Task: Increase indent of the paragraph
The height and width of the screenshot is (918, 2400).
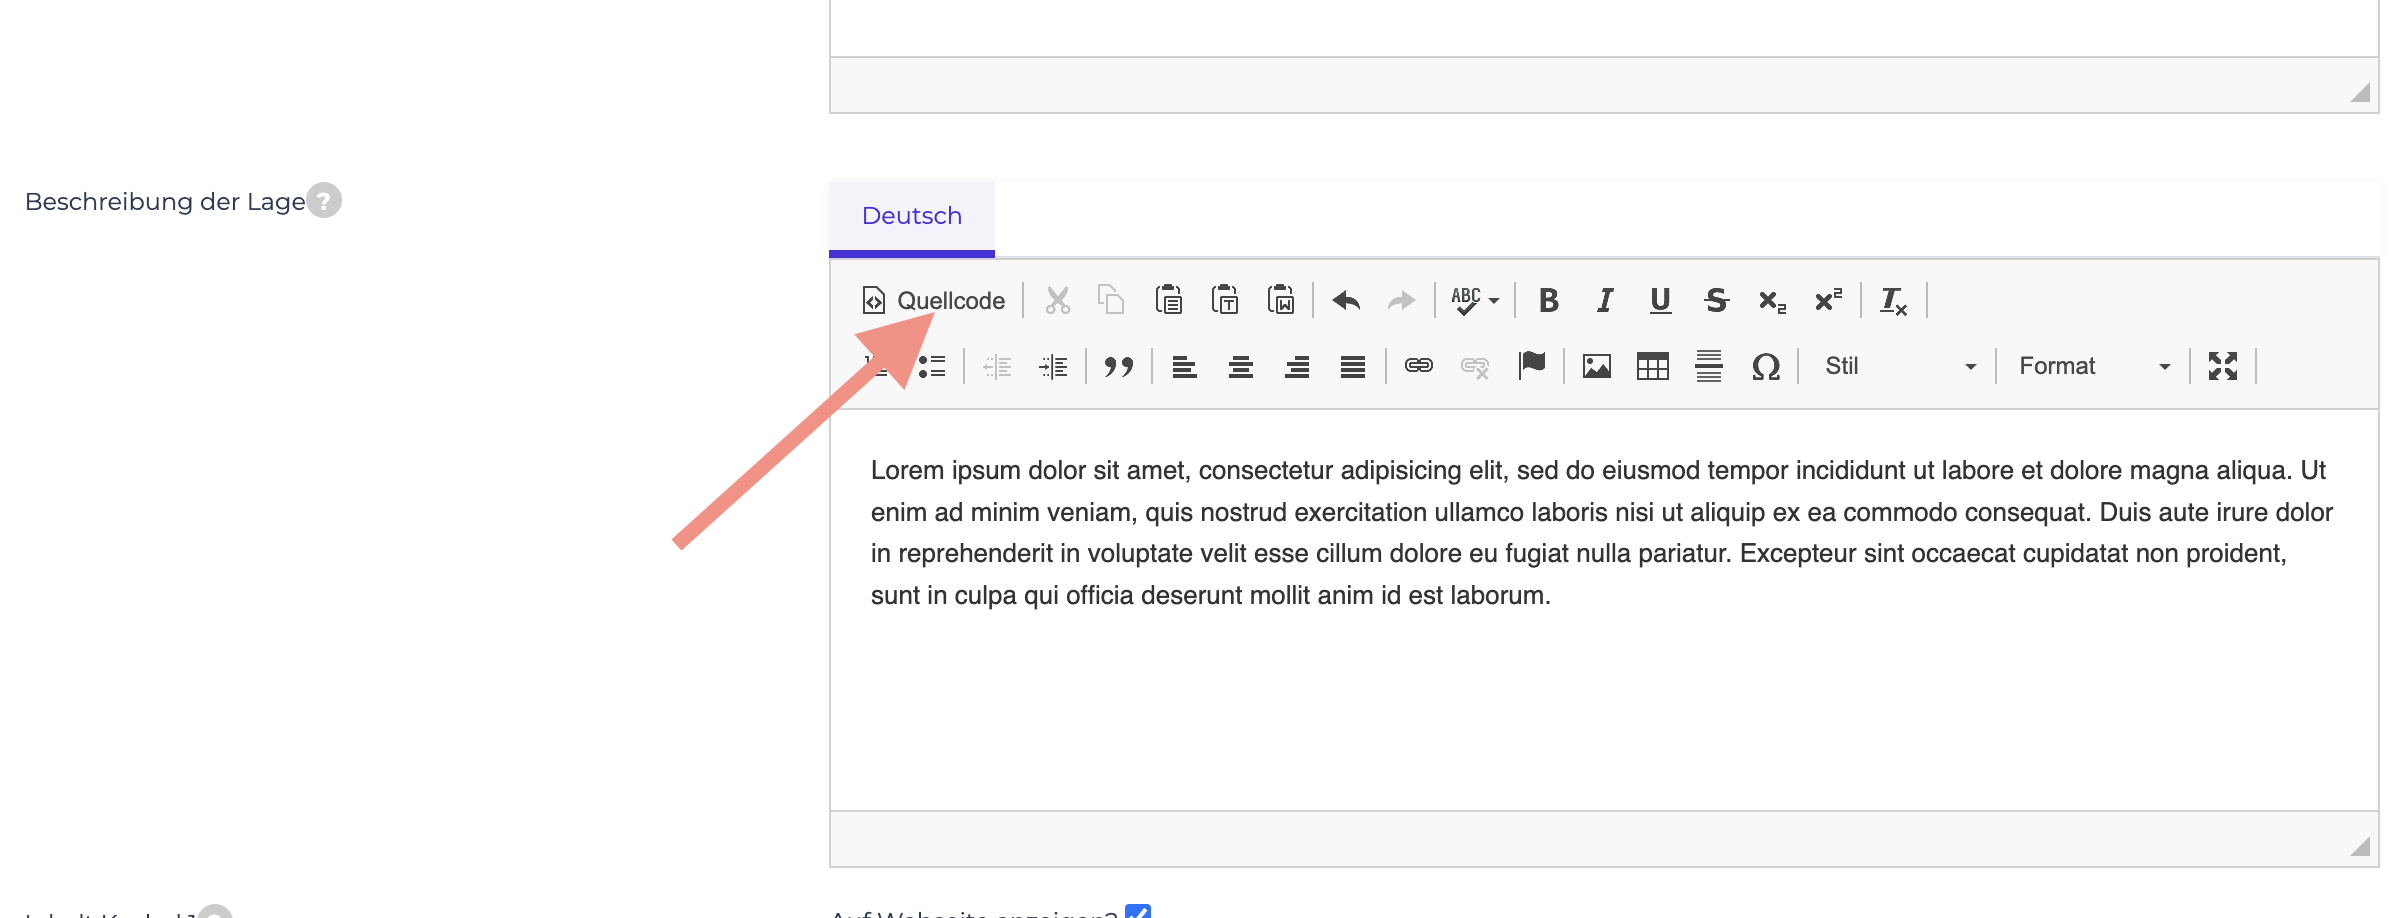Action: coord(1053,366)
